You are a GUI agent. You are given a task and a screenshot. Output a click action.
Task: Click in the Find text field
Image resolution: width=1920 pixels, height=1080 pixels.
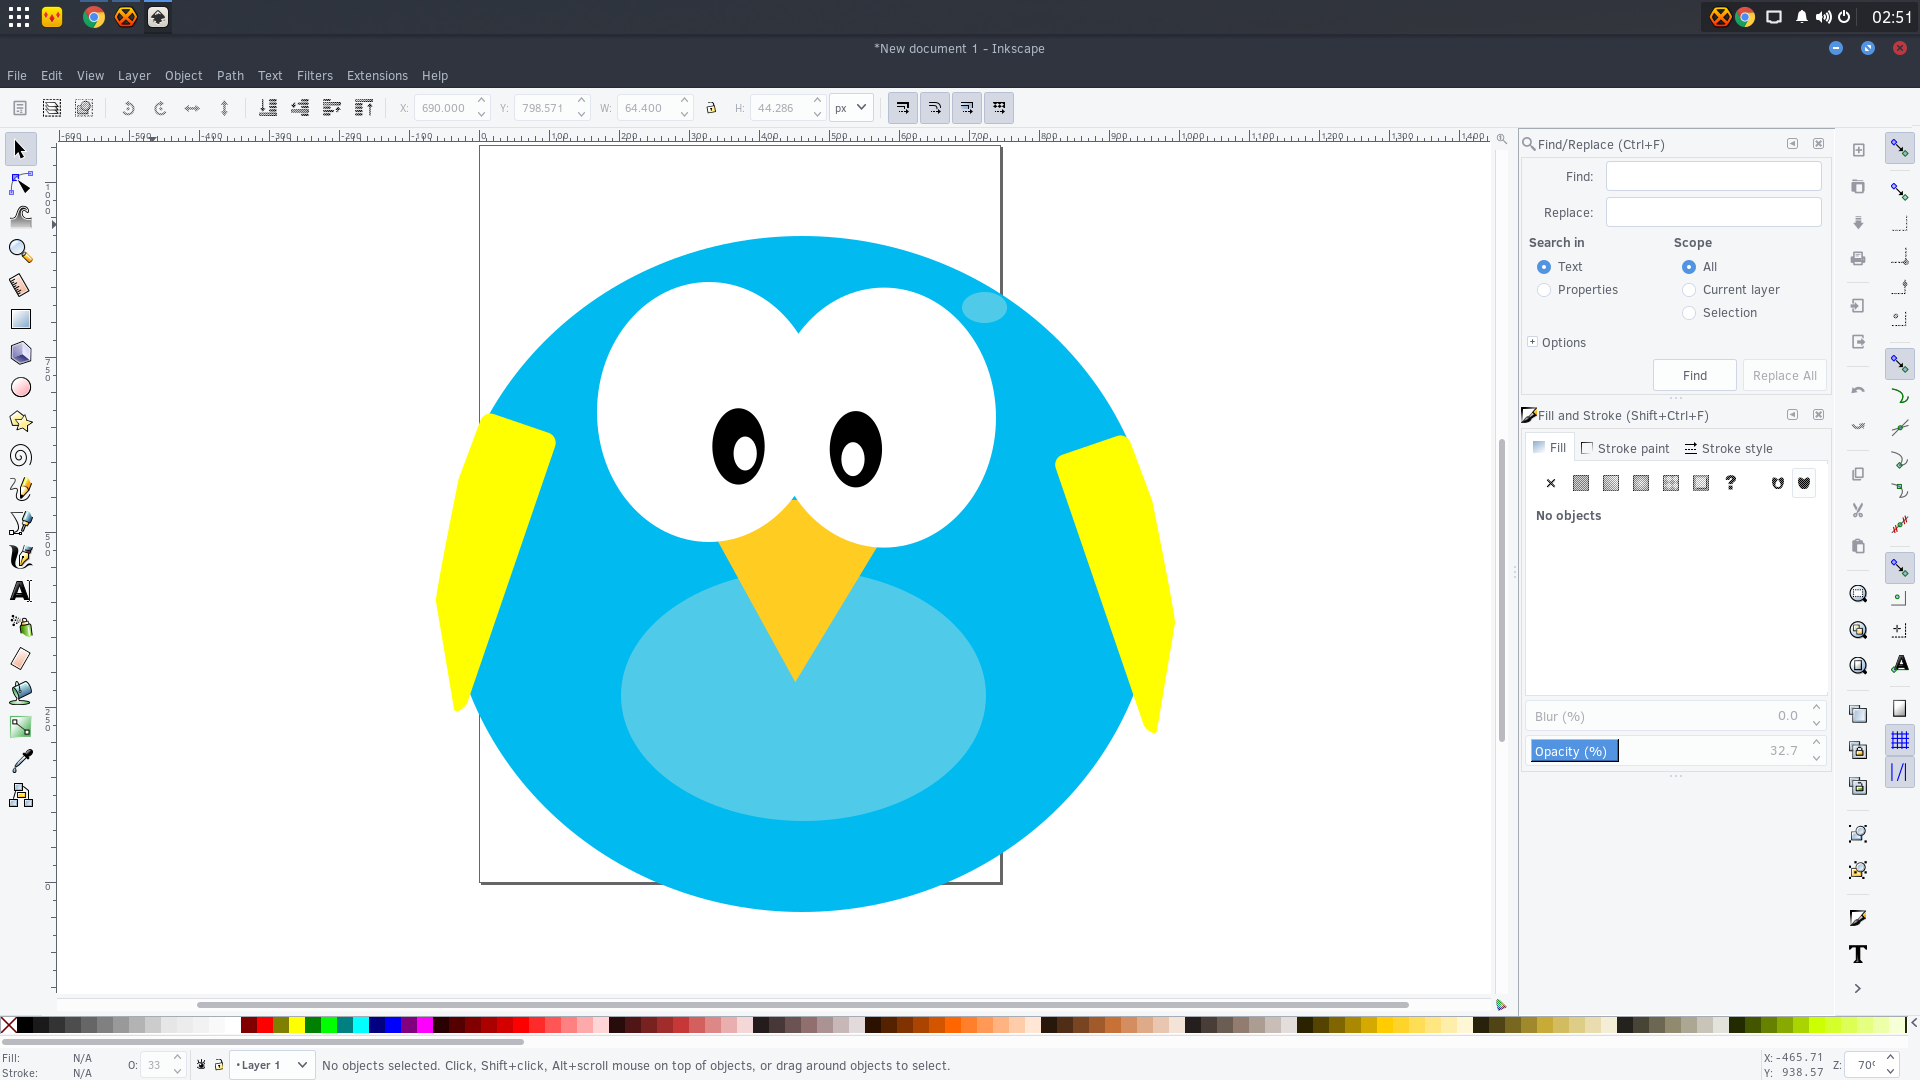1713,177
